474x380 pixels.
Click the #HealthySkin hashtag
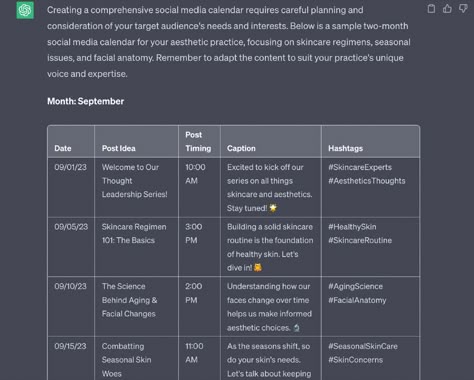click(352, 227)
